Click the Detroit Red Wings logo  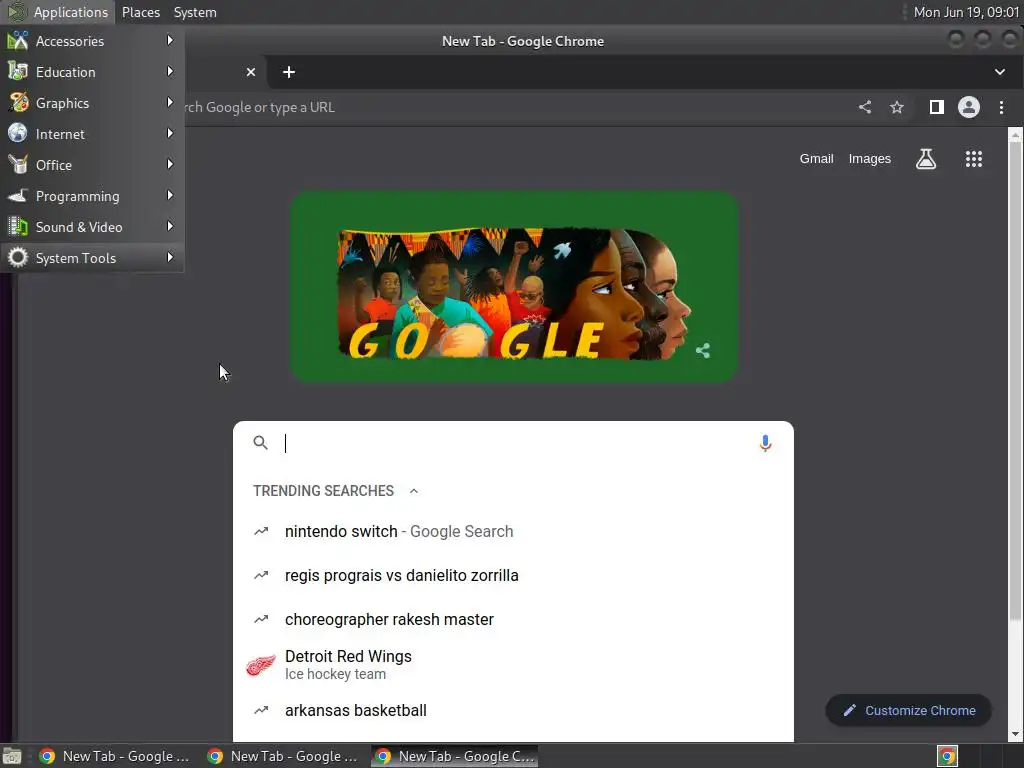coord(261,665)
